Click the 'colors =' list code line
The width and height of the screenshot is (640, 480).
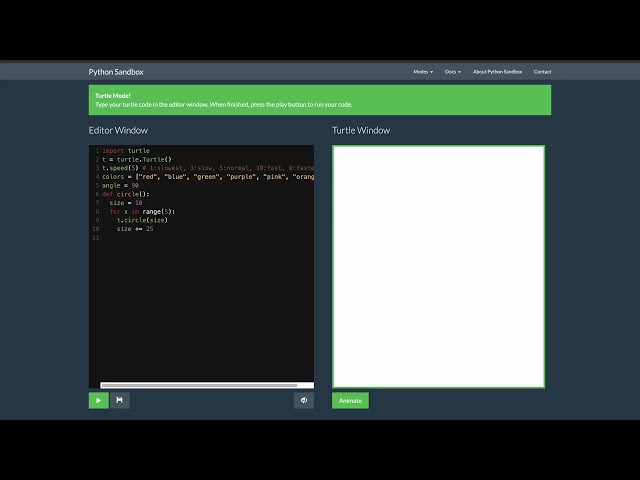[x=208, y=177]
